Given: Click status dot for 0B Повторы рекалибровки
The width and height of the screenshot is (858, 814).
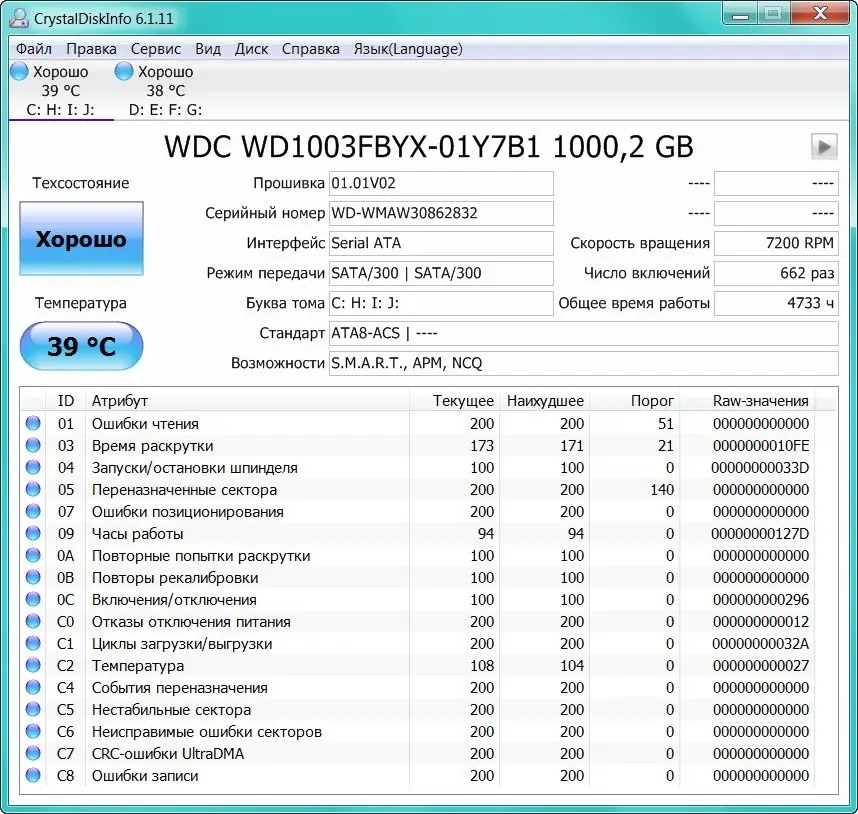Looking at the screenshot, I should click(33, 577).
